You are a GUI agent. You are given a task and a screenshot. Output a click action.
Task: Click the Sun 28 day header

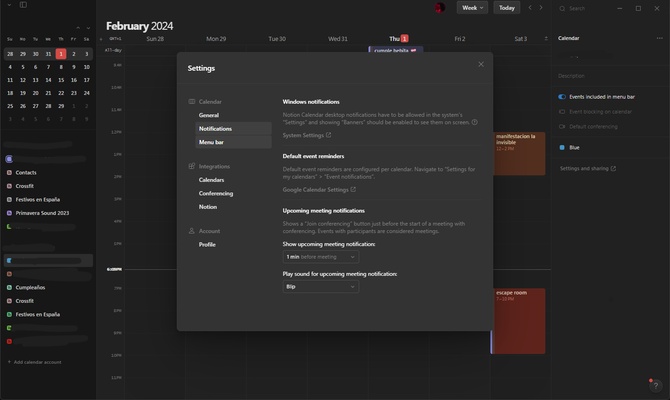(155, 38)
